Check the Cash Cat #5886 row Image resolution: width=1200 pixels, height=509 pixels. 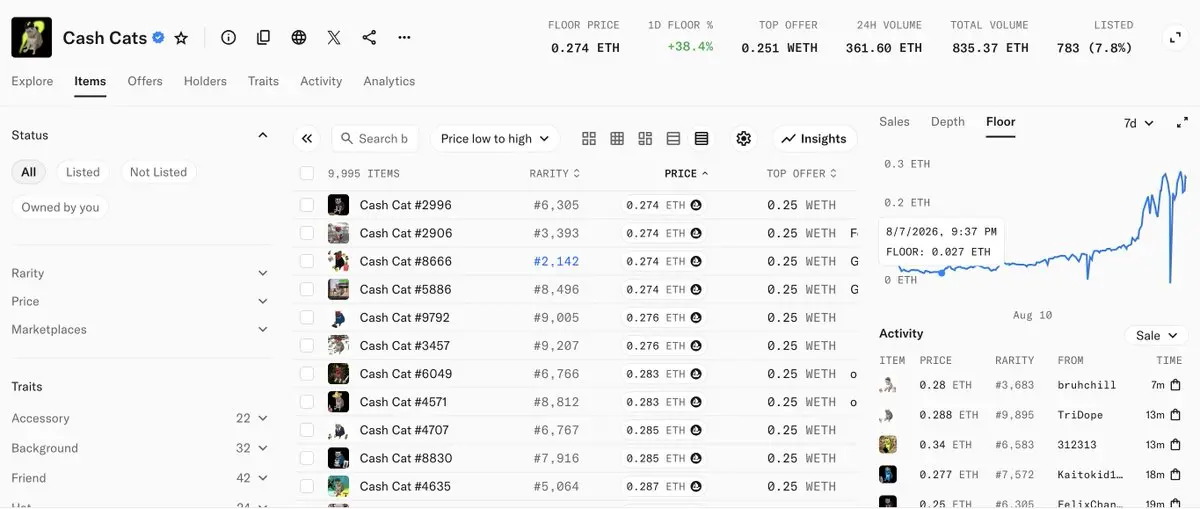(x=307, y=289)
